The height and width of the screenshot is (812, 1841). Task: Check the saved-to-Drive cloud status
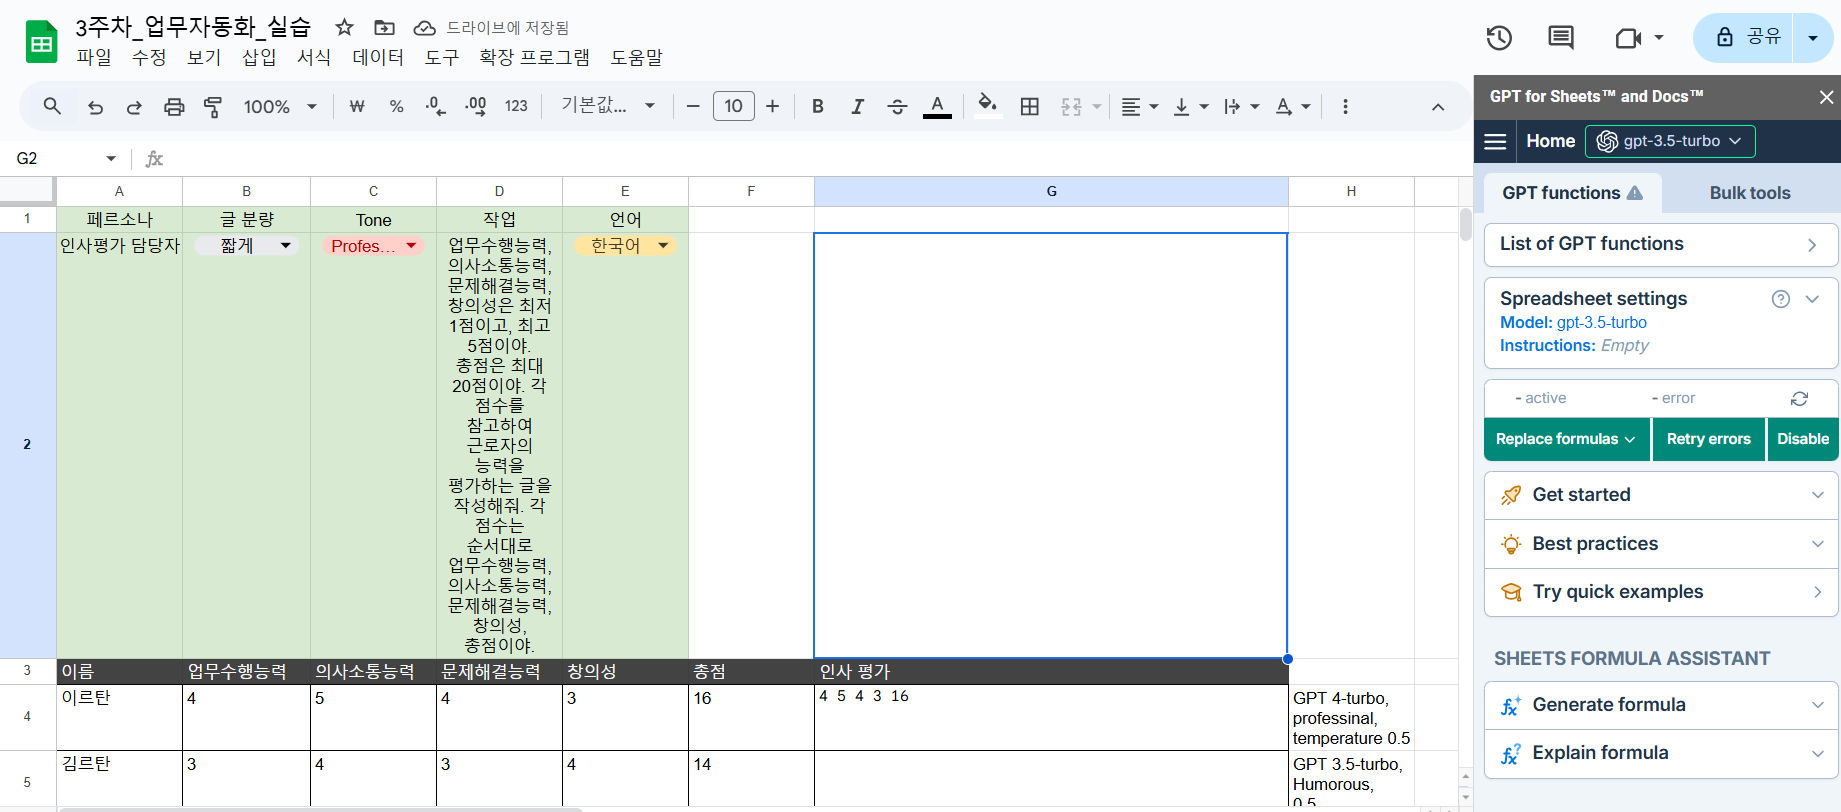[x=425, y=28]
